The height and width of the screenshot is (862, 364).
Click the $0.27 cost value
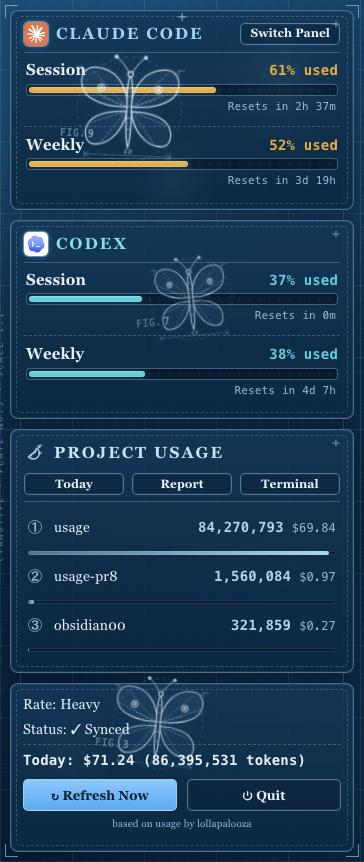[317, 626]
